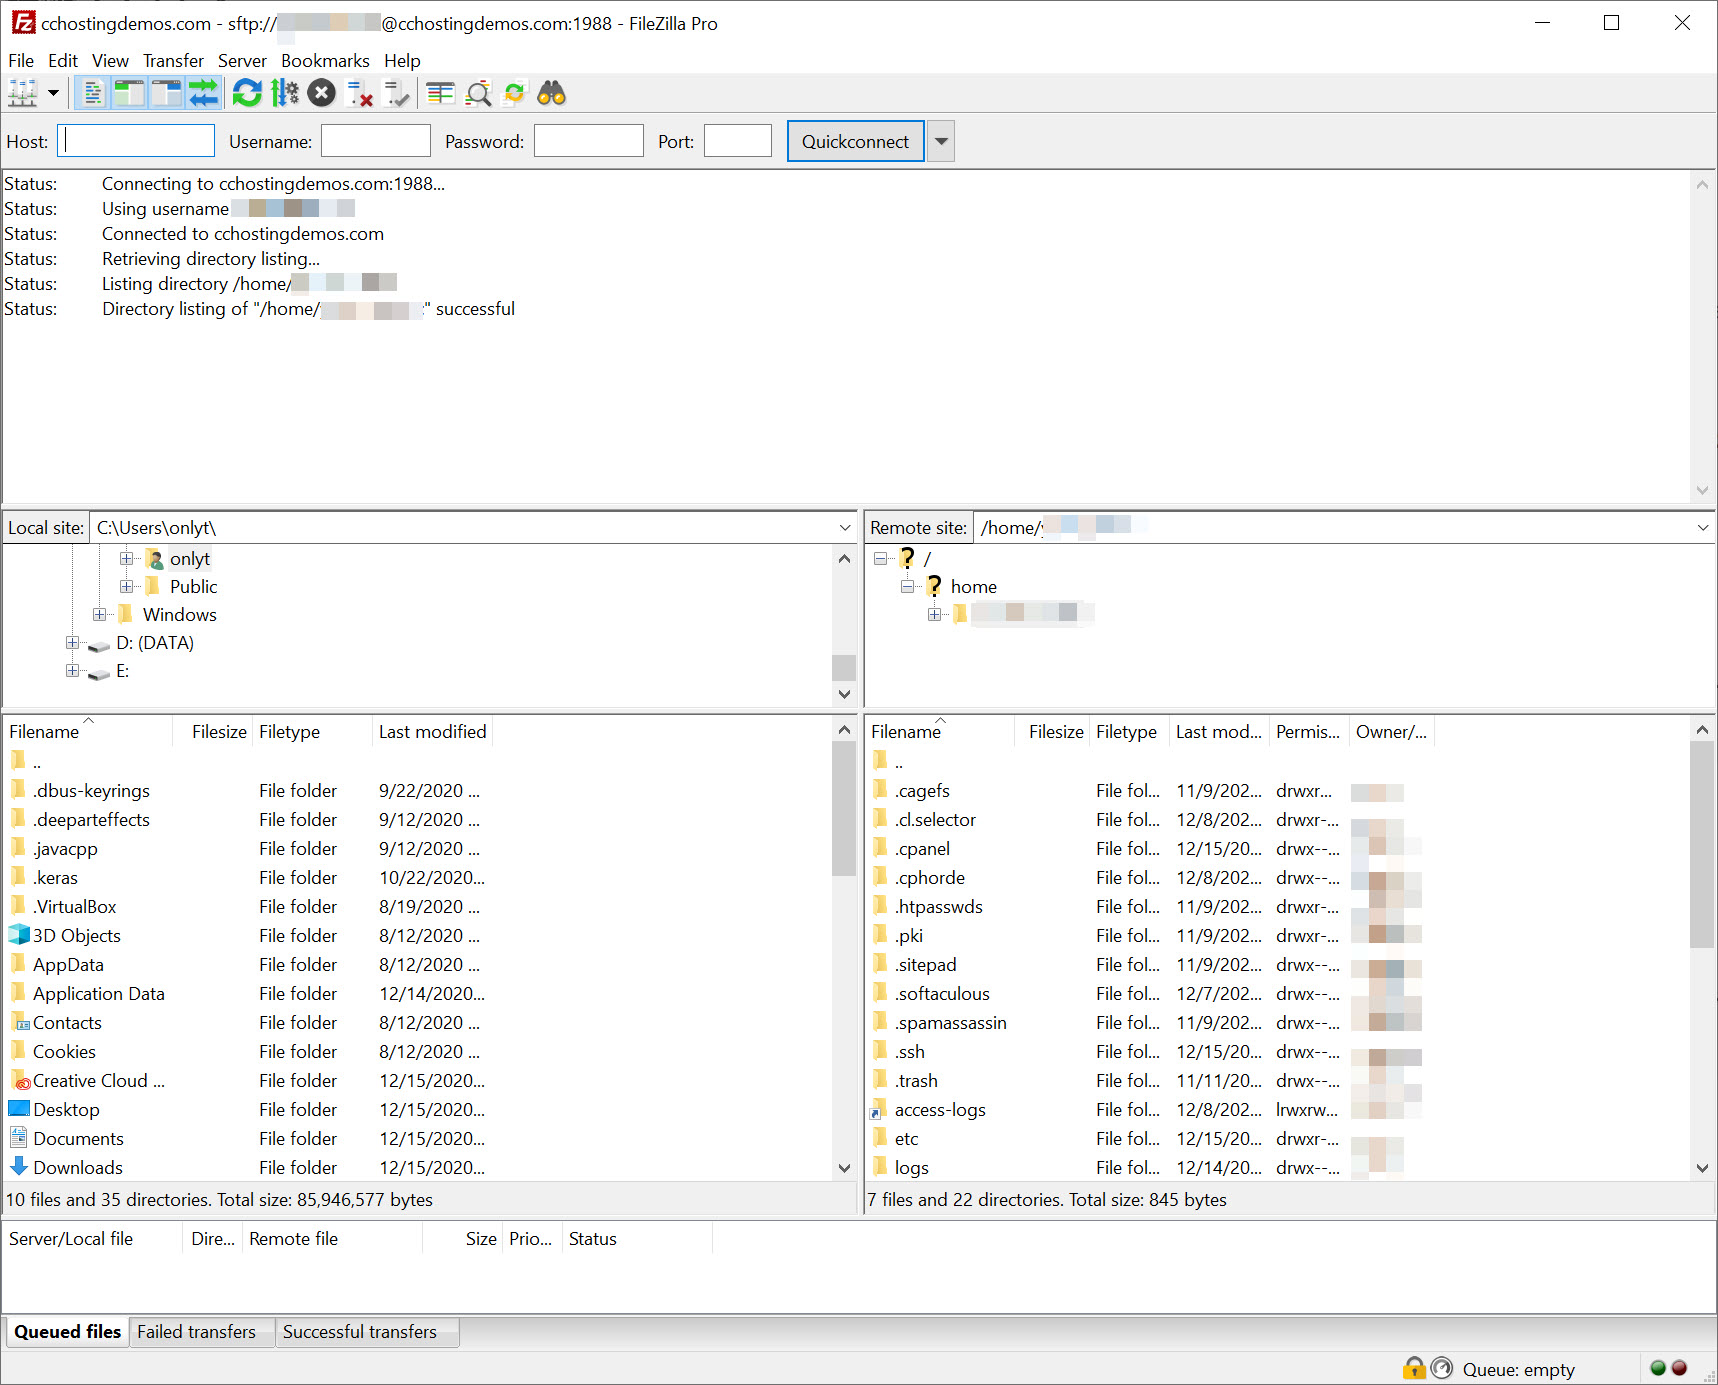Image resolution: width=1718 pixels, height=1385 pixels.
Task: Open the Bookmarks menu
Action: (325, 60)
